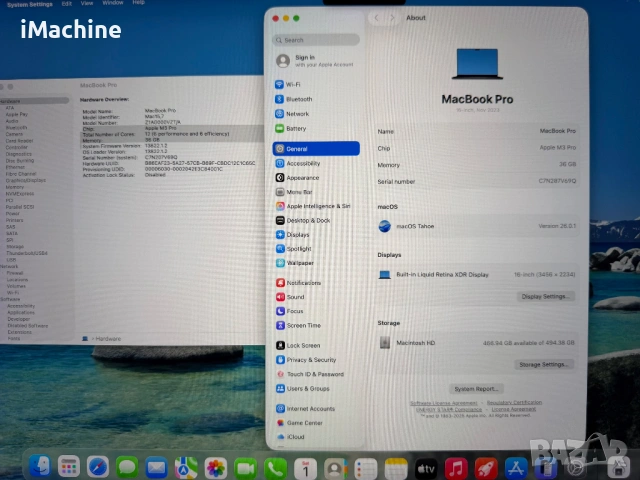
Task: Open Accessibility settings in sidebar
Action: pyautogui.click(x=298, y=163)
